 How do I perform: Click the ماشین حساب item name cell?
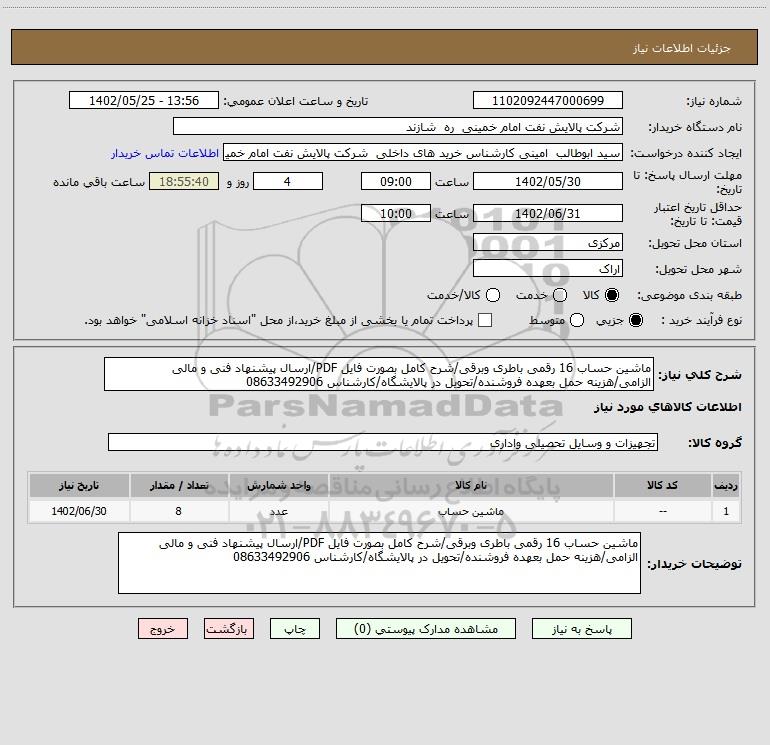coord(470,511)
